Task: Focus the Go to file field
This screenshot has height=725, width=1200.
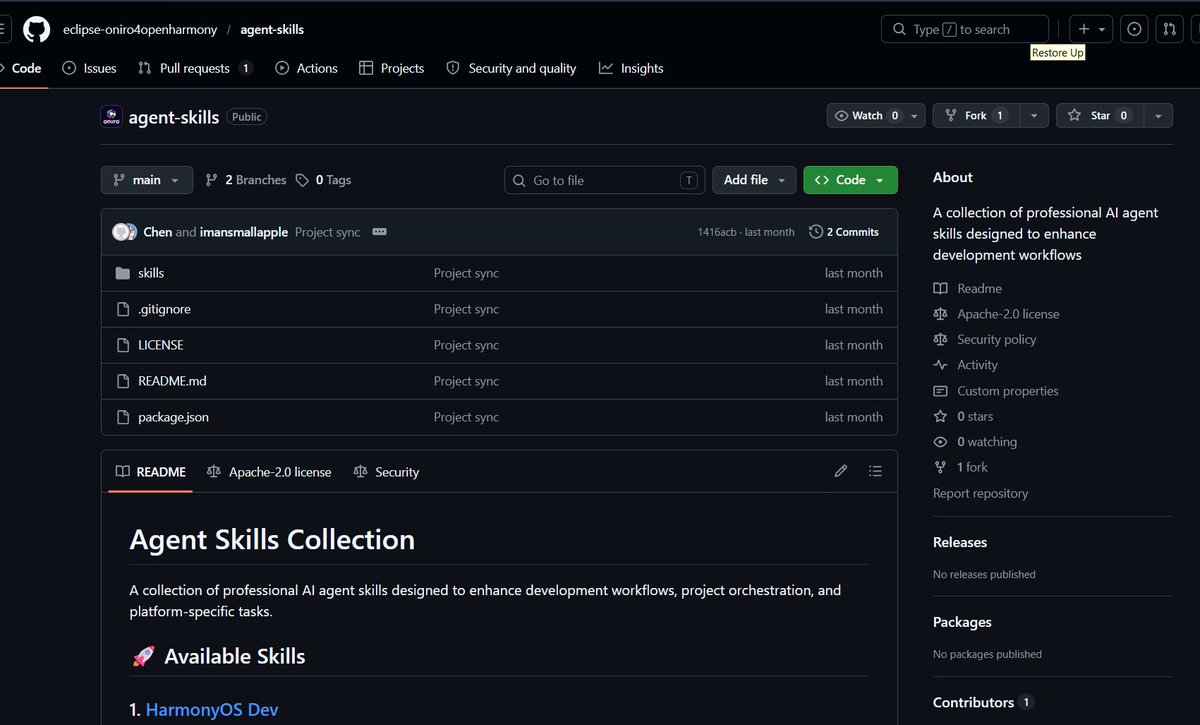Action: (x=604, y=180)
